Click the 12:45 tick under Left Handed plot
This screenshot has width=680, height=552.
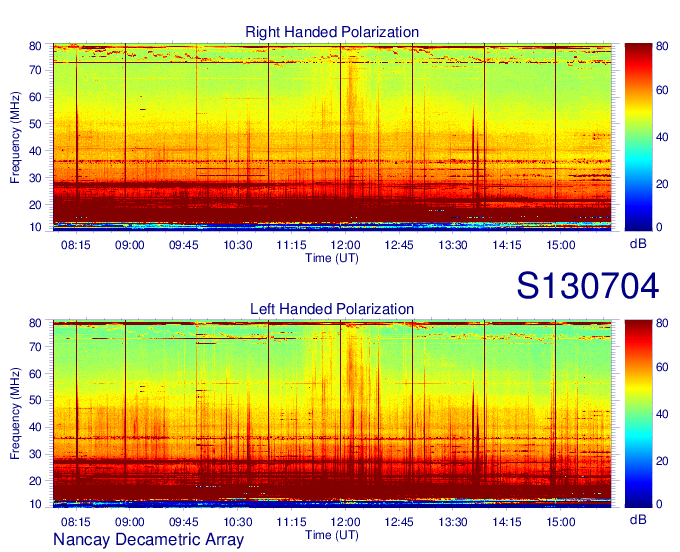(x=399, y=522)
